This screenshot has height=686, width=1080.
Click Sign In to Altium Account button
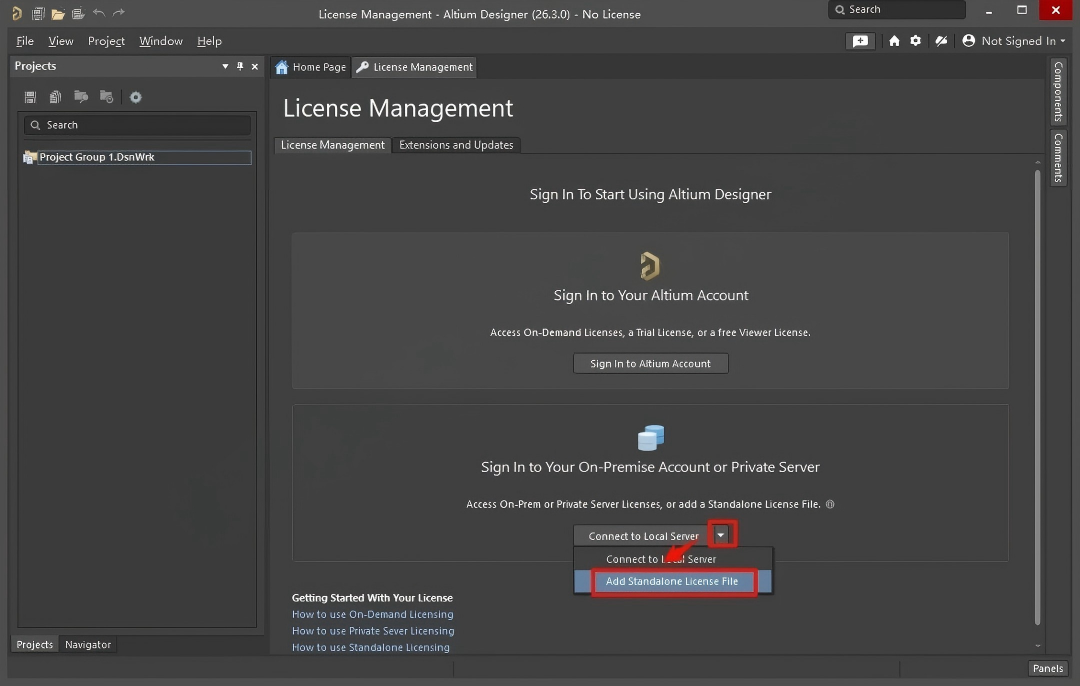click(650, 364)
